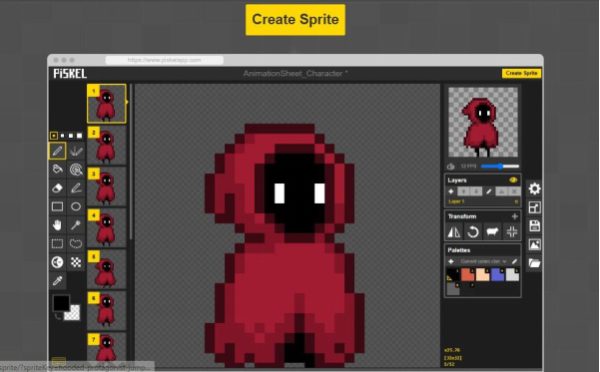
Task: Select the Lighten tool
Action: click(x=57, y=262)
